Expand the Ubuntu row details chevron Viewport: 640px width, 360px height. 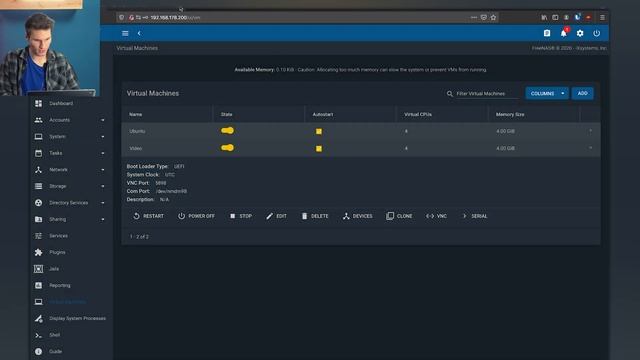pos(590,131)
